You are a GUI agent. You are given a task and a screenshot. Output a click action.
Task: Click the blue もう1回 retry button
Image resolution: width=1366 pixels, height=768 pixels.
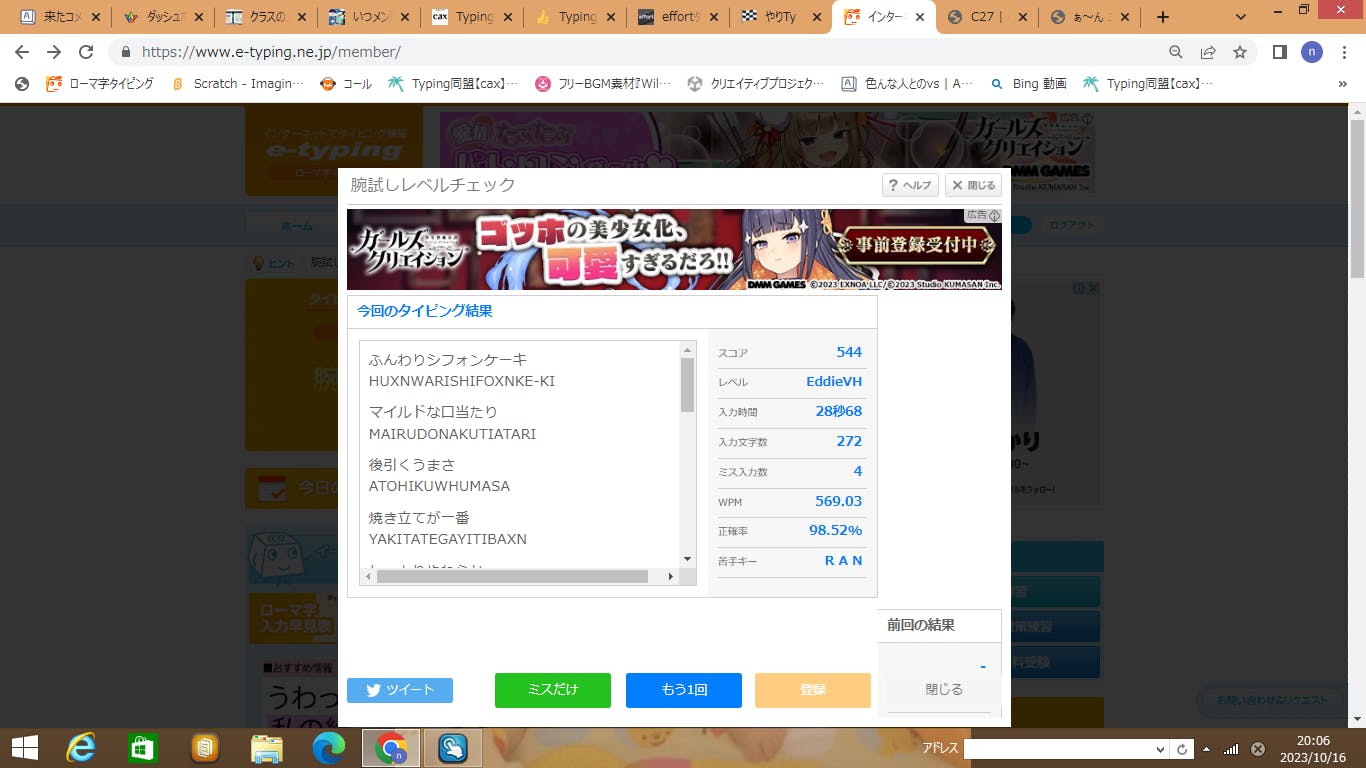point(684,690)
